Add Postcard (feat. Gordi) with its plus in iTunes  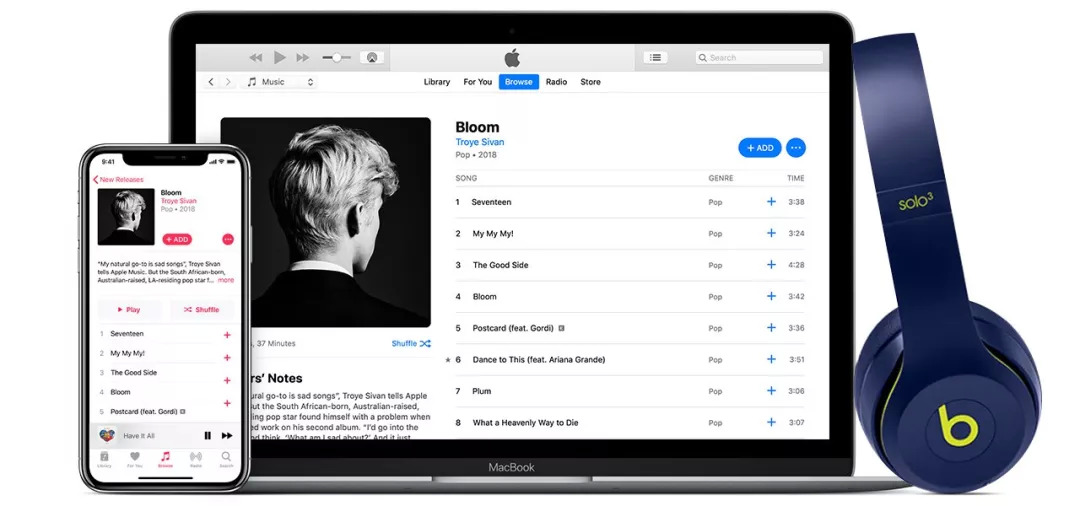point(771,328)
